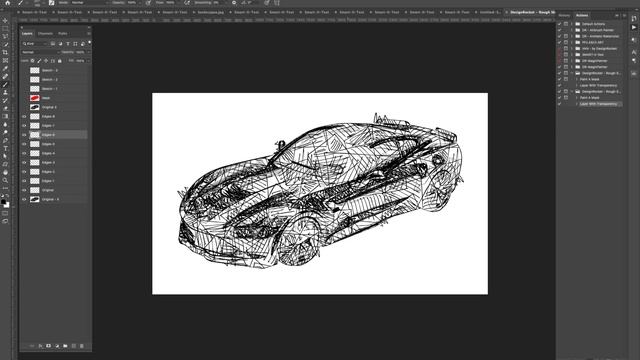Open the Actions panel flyout menu

[624, 16]
